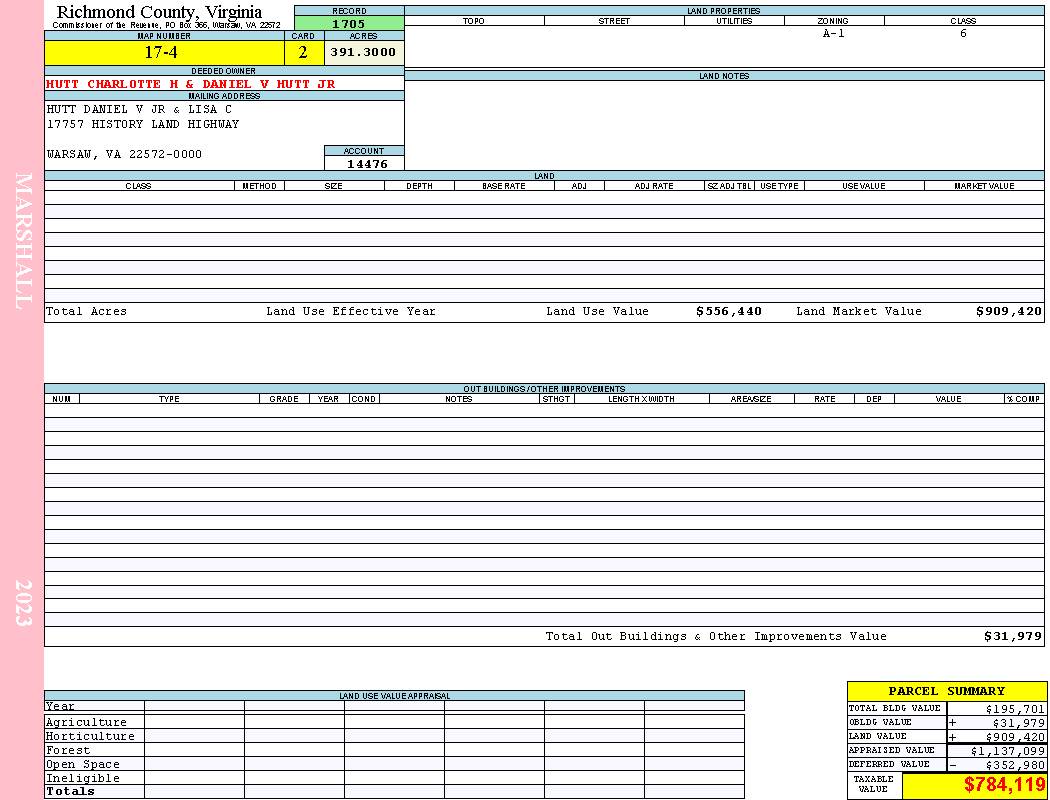Click Total Out Buildings value $31,979
The height and width of the screenshot is (800, 1050).
(x=1012, y=637)
